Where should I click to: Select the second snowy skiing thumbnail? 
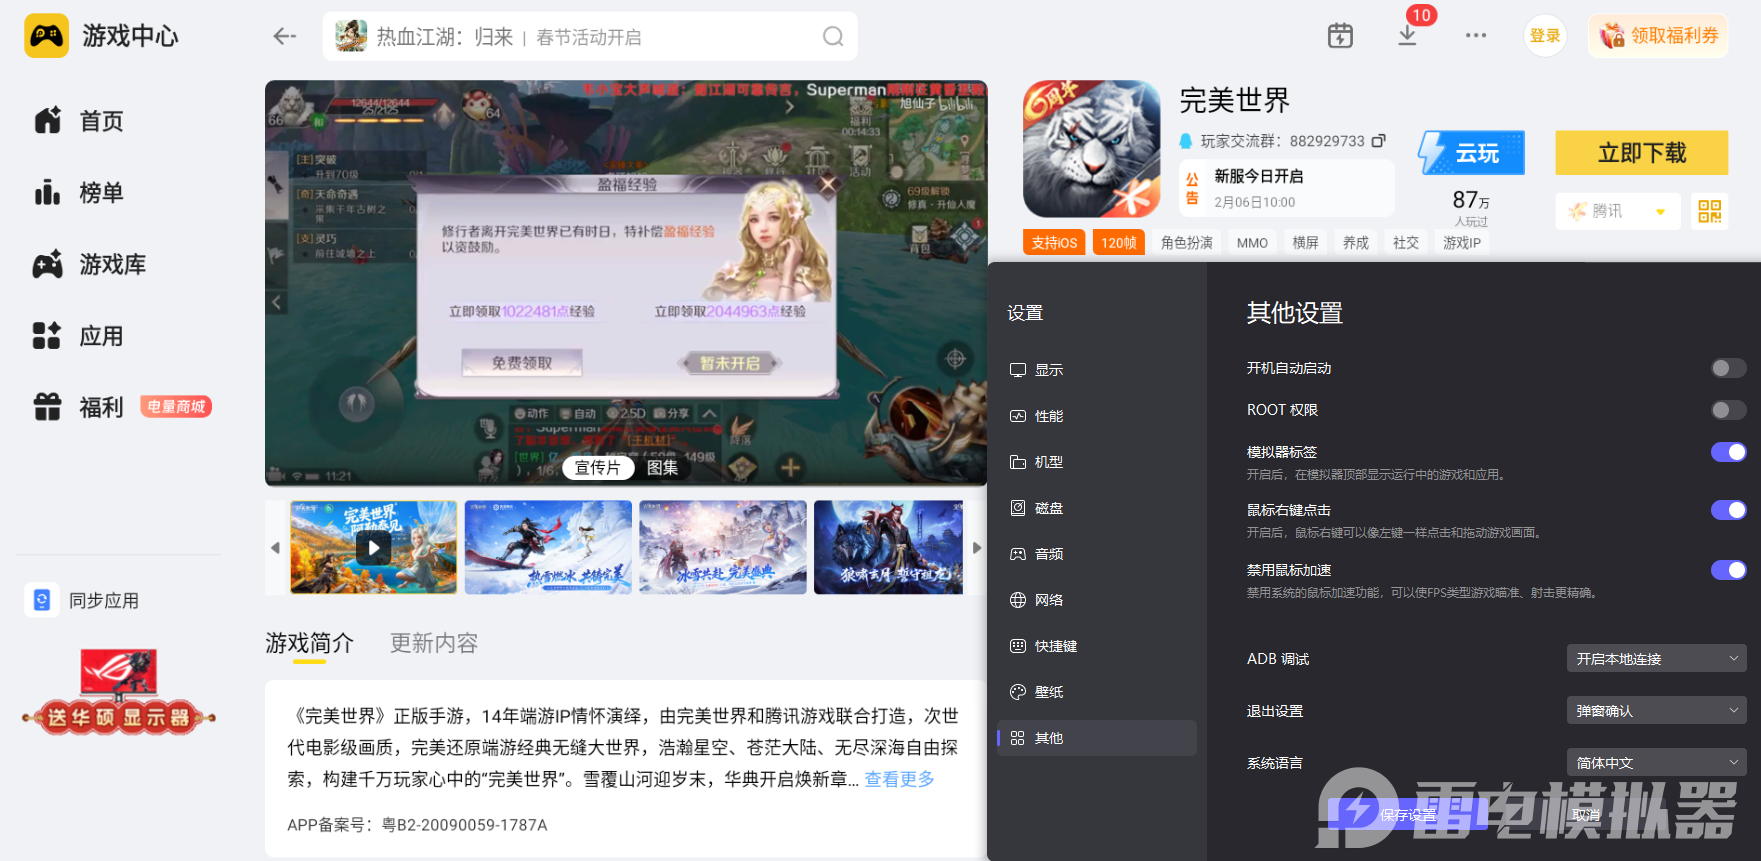[x=548, y=548]
